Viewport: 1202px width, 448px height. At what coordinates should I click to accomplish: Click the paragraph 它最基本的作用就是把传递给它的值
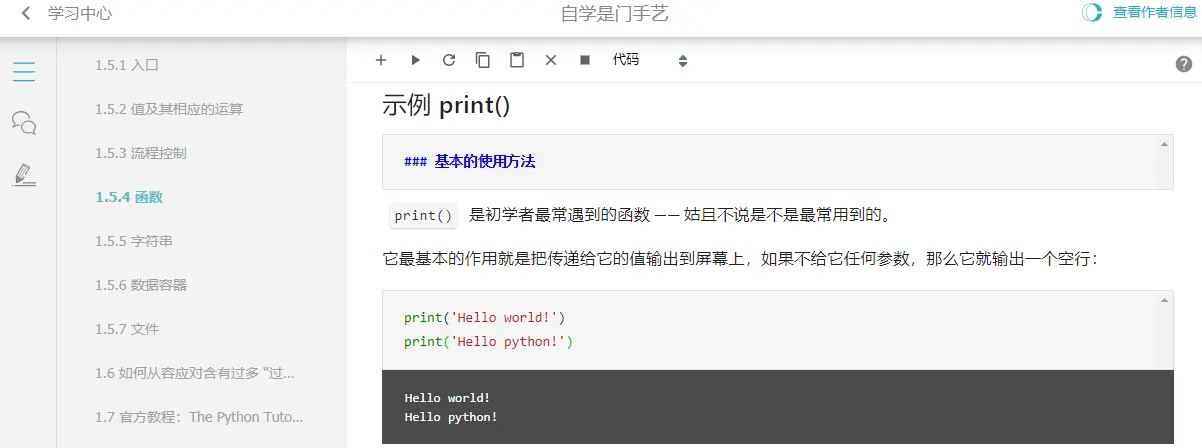click(x=740, y=259)
